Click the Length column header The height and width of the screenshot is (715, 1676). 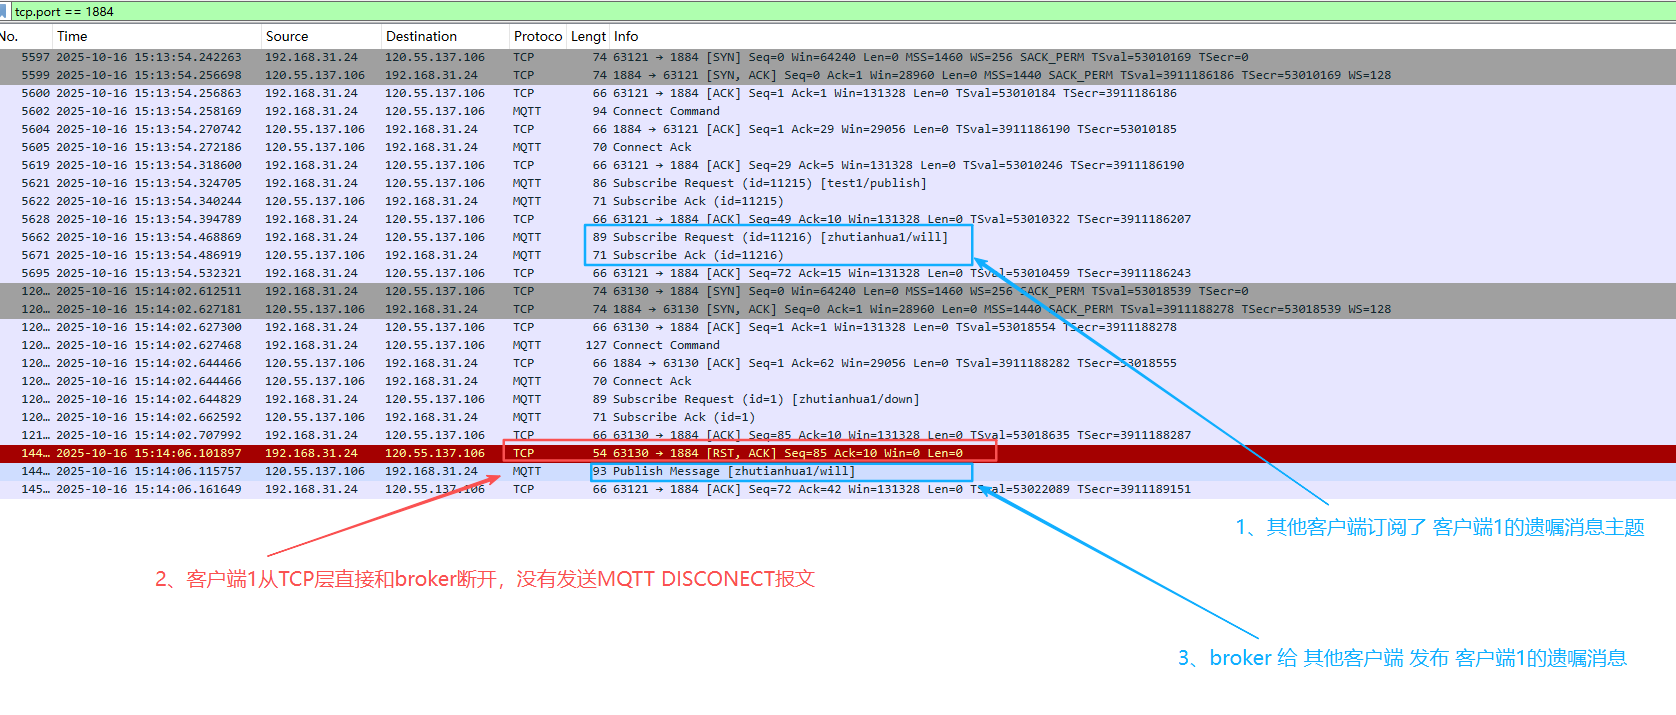[588, 36]
